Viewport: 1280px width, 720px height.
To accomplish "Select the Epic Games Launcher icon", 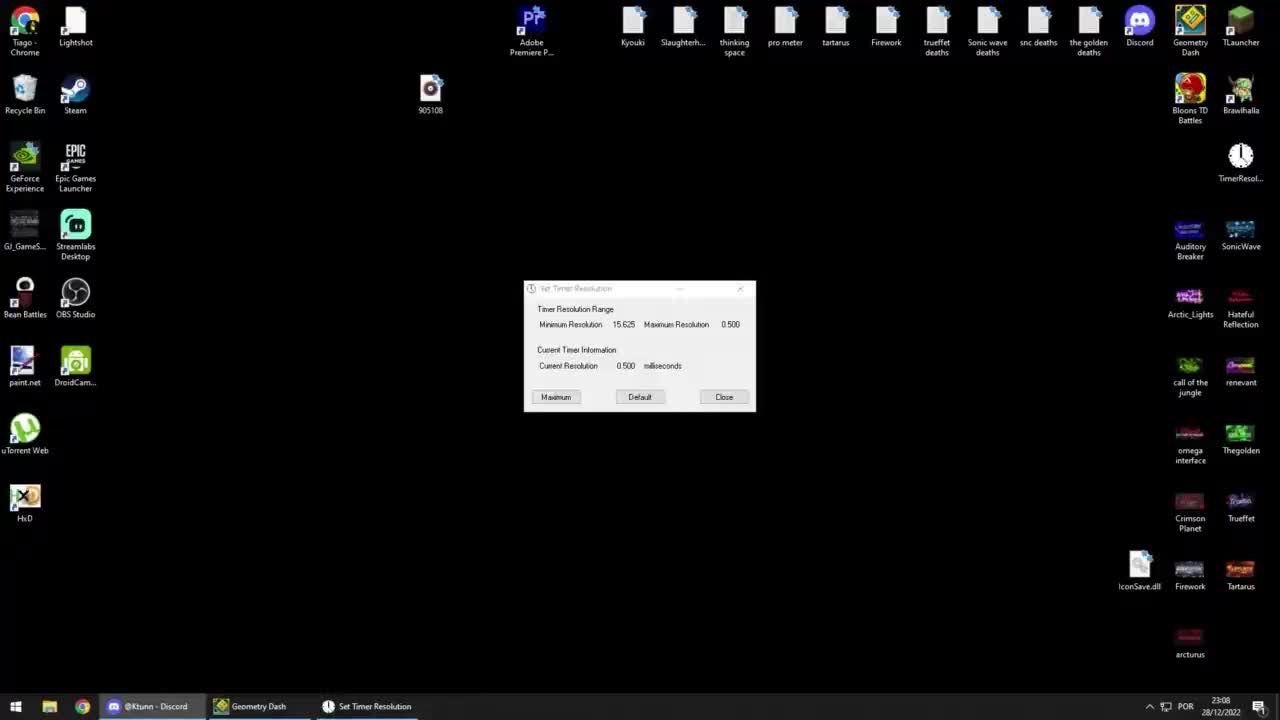I will 75,160.
